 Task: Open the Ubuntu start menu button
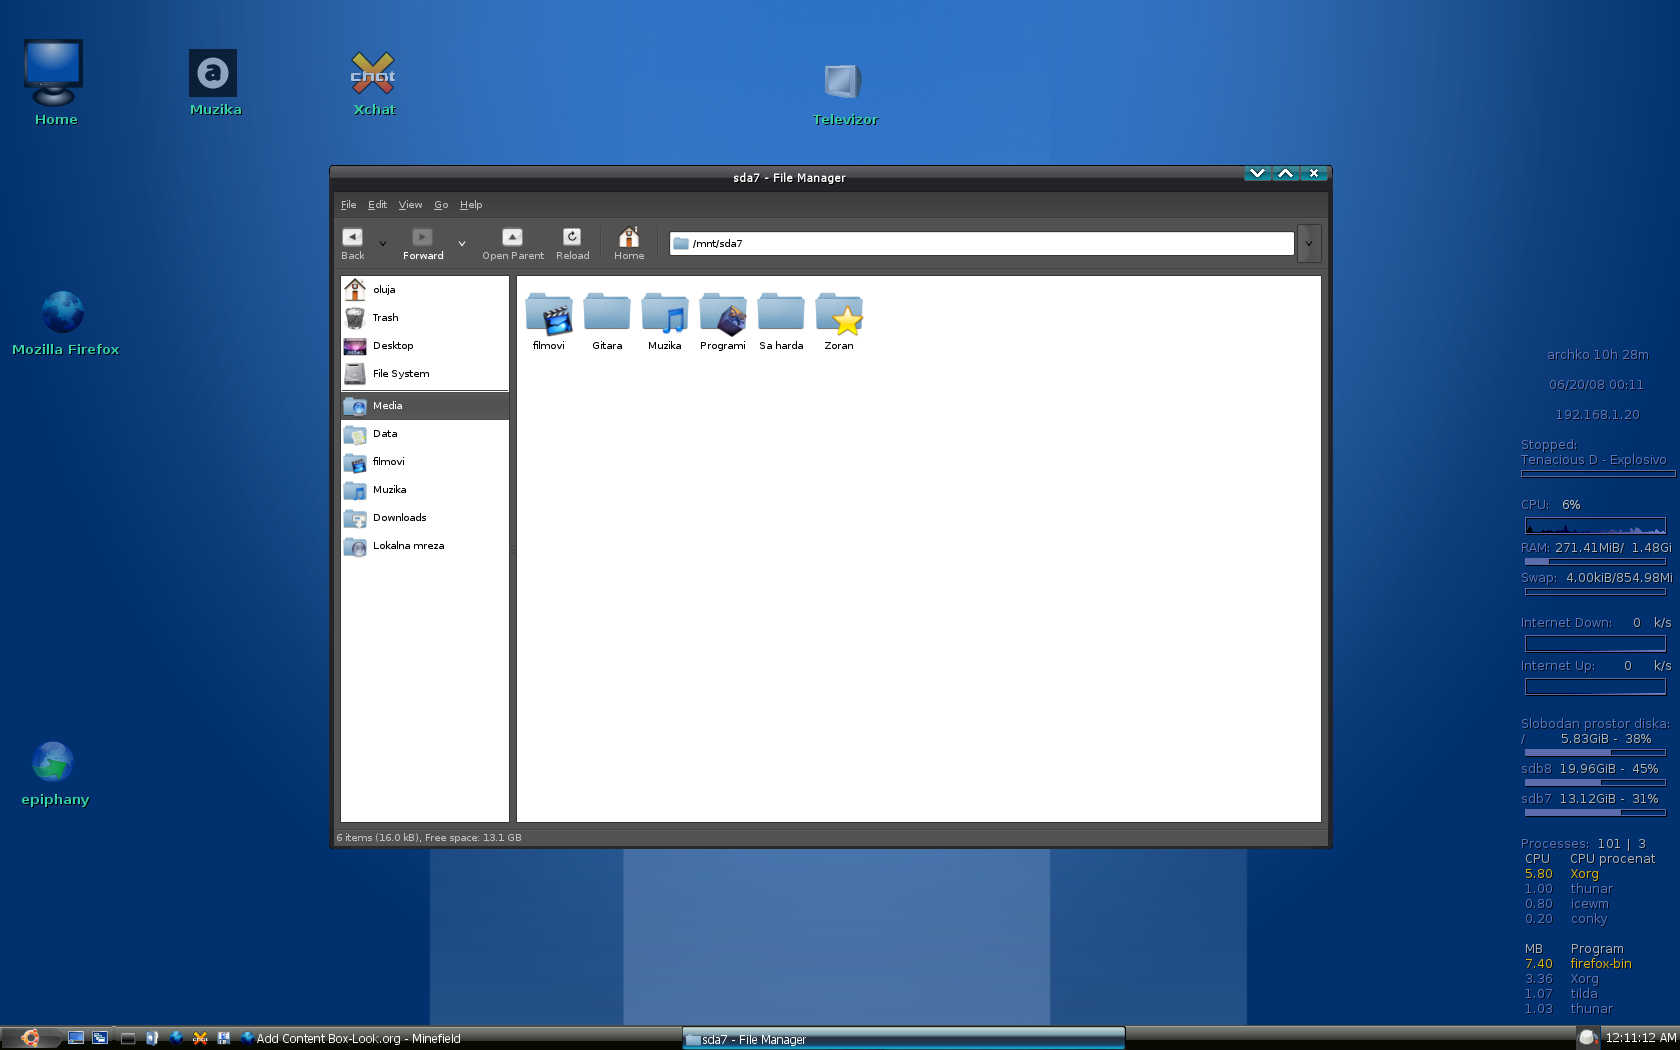coord(30,1038)
